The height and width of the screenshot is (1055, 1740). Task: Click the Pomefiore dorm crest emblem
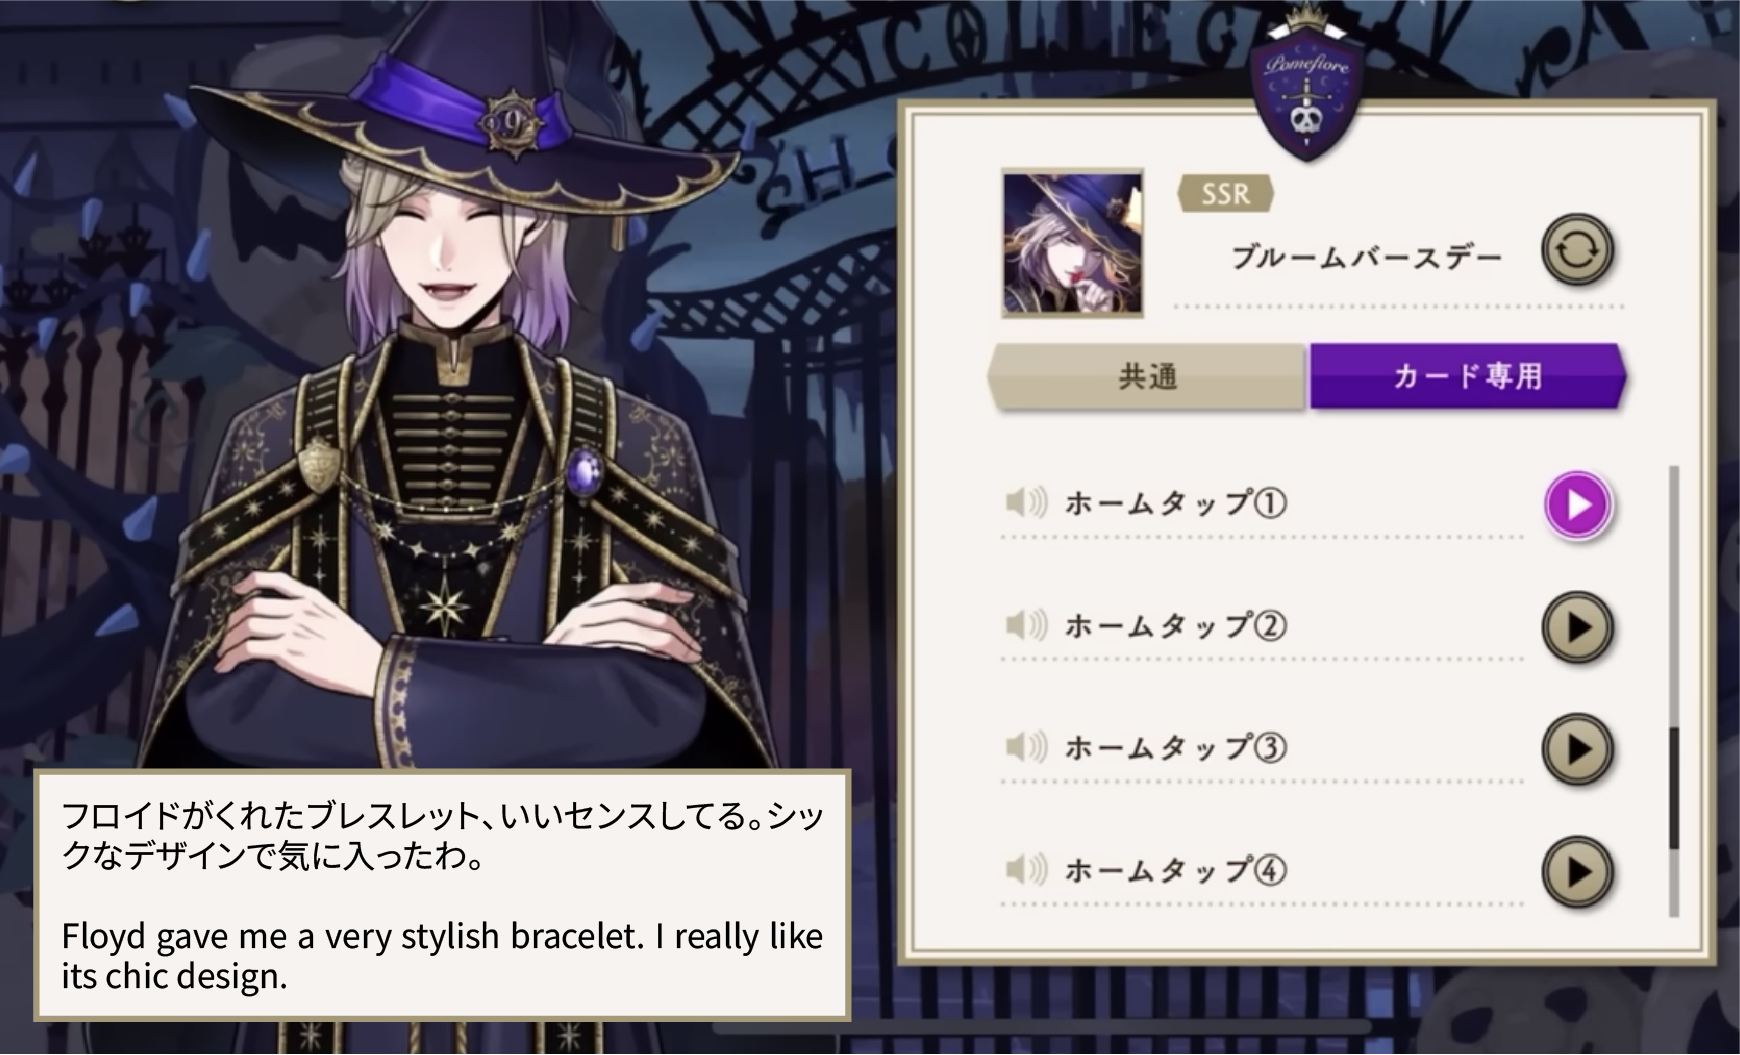coord(1307,96)
